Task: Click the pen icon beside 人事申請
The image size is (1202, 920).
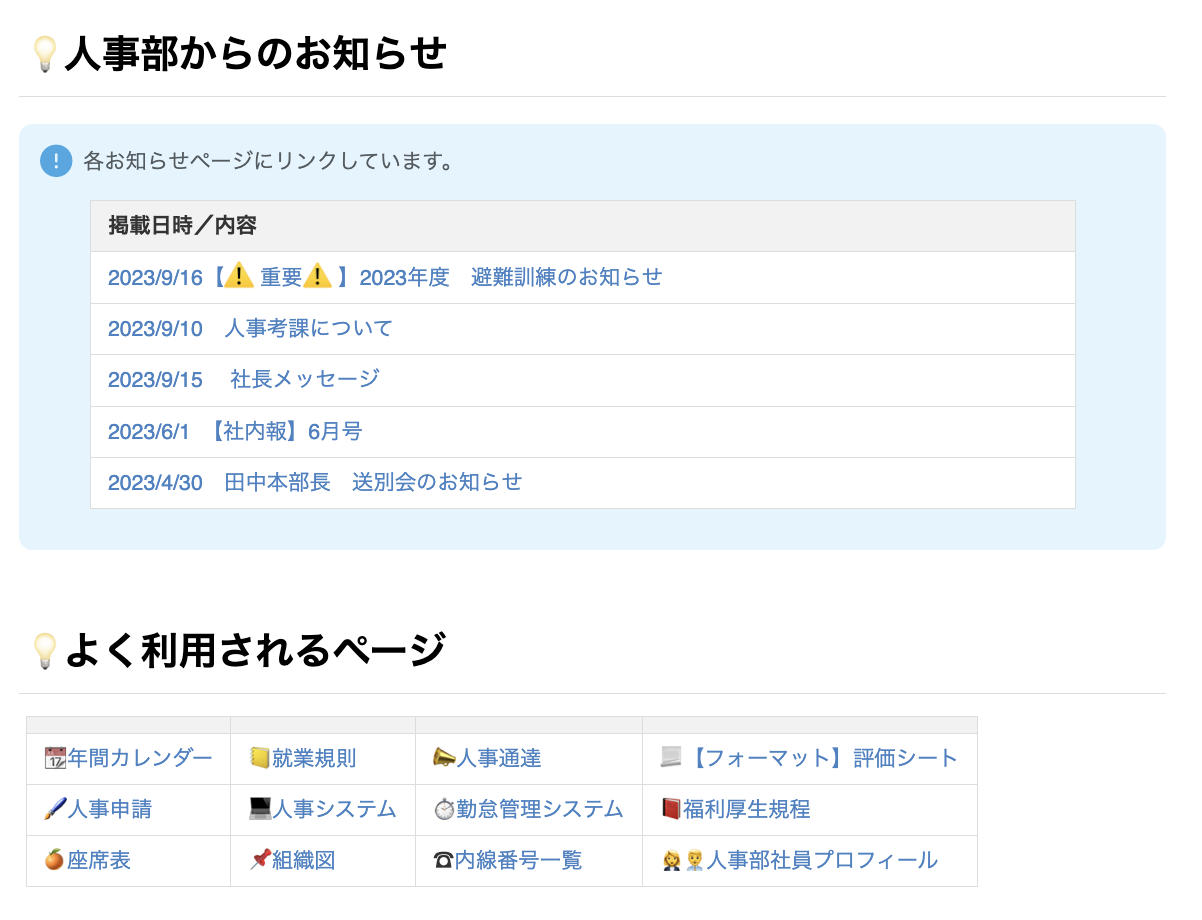Action: click(x=55, y=810)
